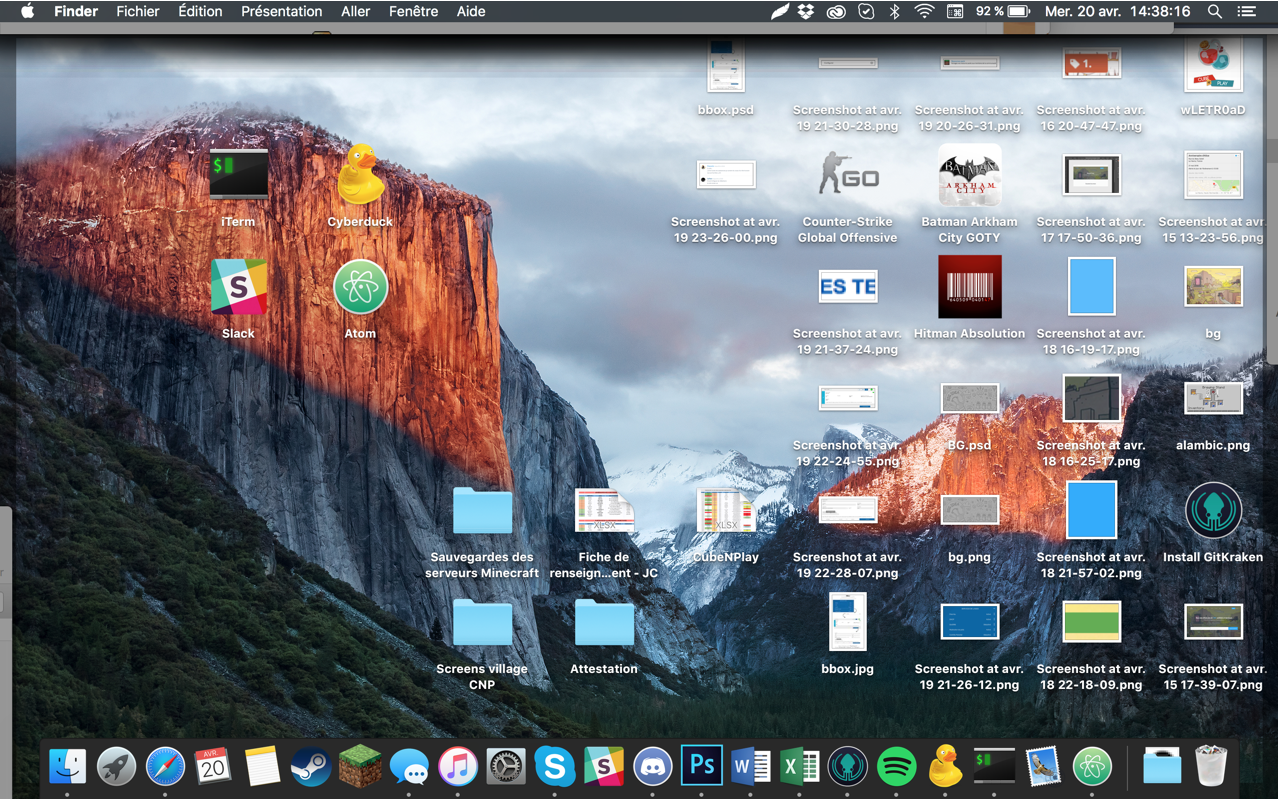Viewport: 1279px width, 799px height.
Task: Open the Fichier menu
Action: tap(137, 12)
